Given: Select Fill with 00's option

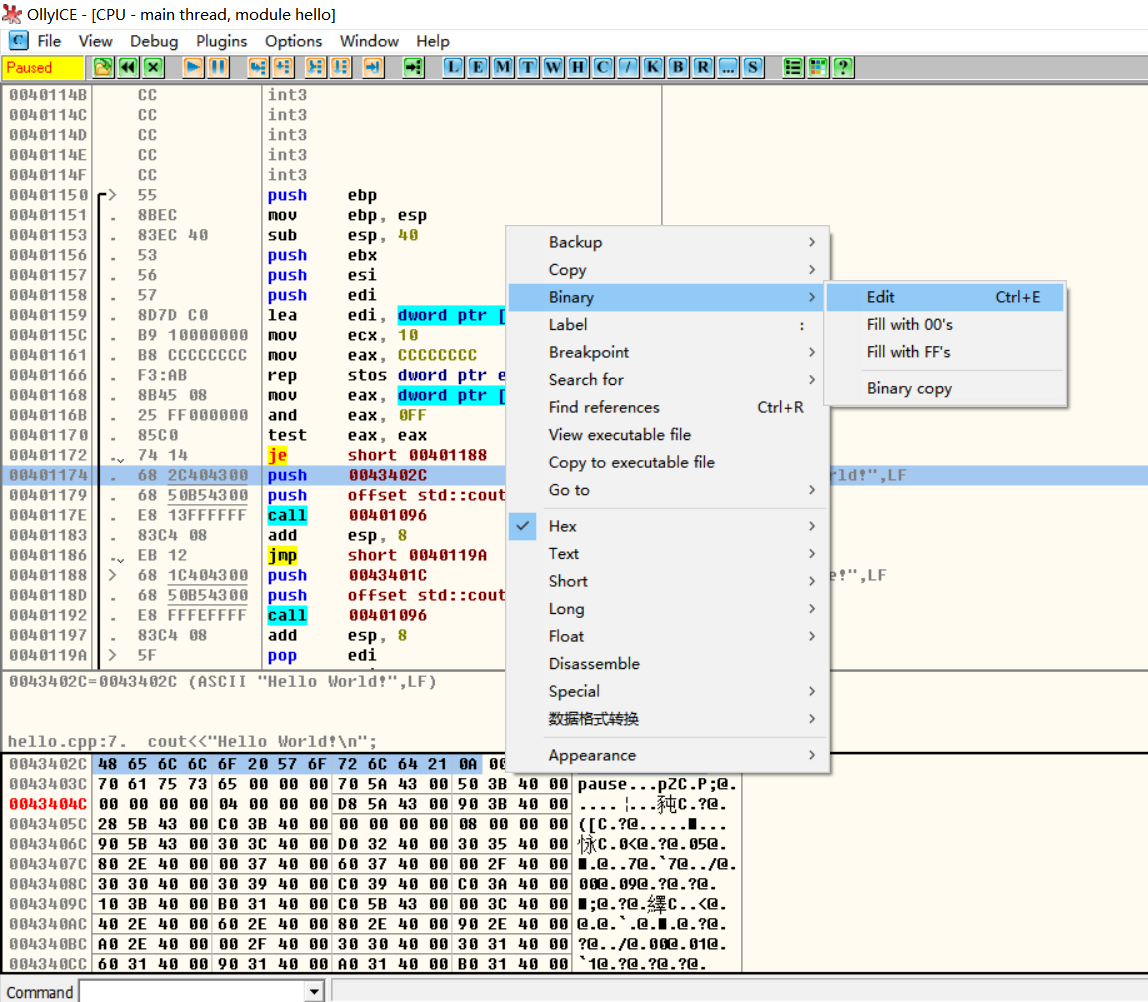Looking at the screenshot, I should coord(909,324).
